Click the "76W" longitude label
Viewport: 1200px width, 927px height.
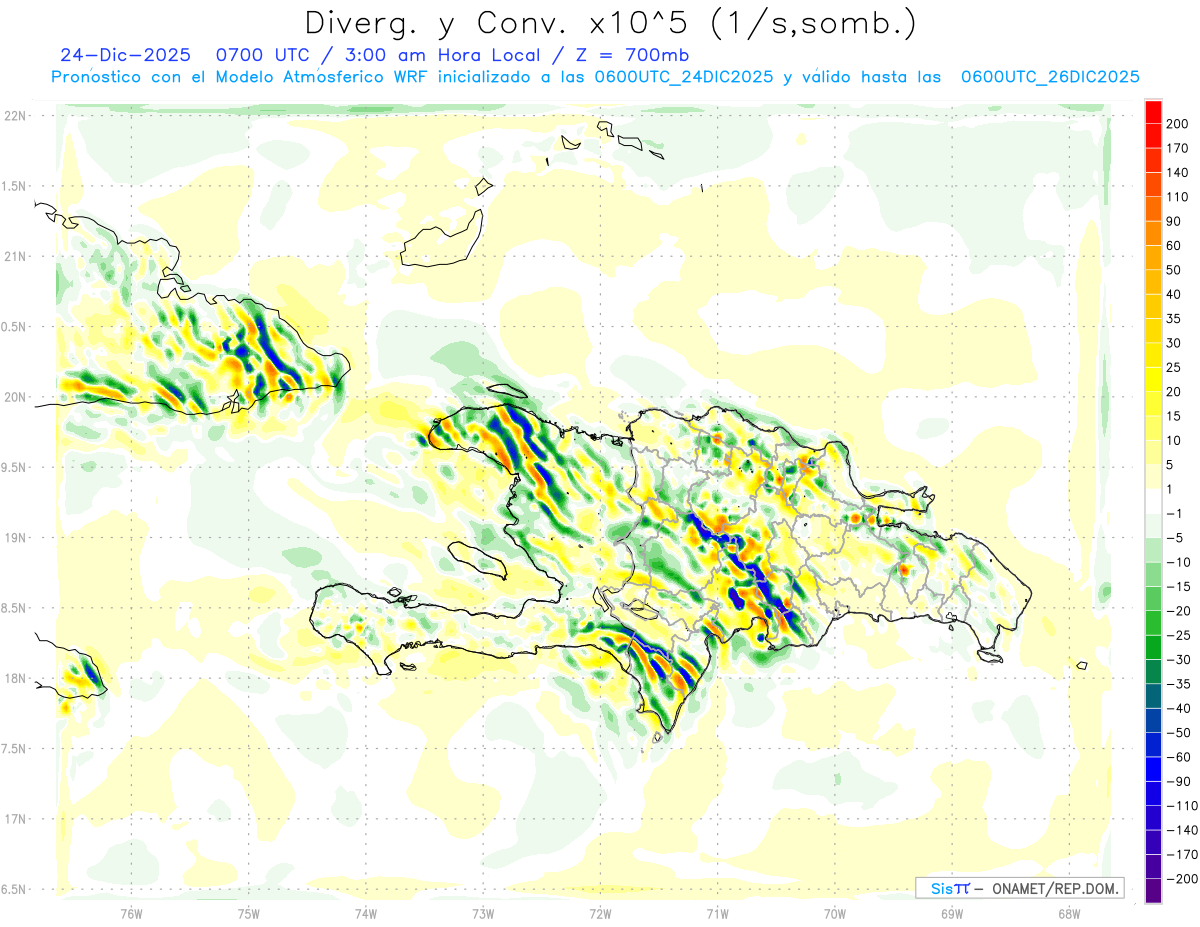pos(131,913)
